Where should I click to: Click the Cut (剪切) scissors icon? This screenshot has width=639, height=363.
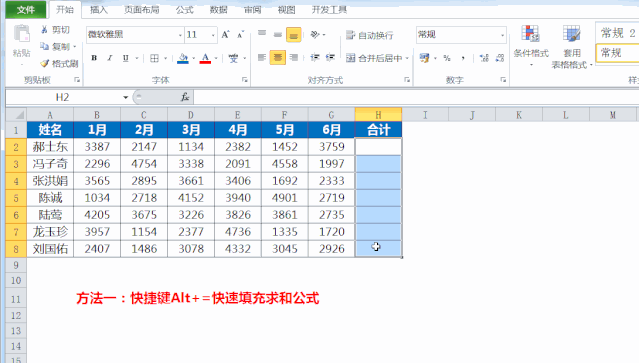(44, 30)
